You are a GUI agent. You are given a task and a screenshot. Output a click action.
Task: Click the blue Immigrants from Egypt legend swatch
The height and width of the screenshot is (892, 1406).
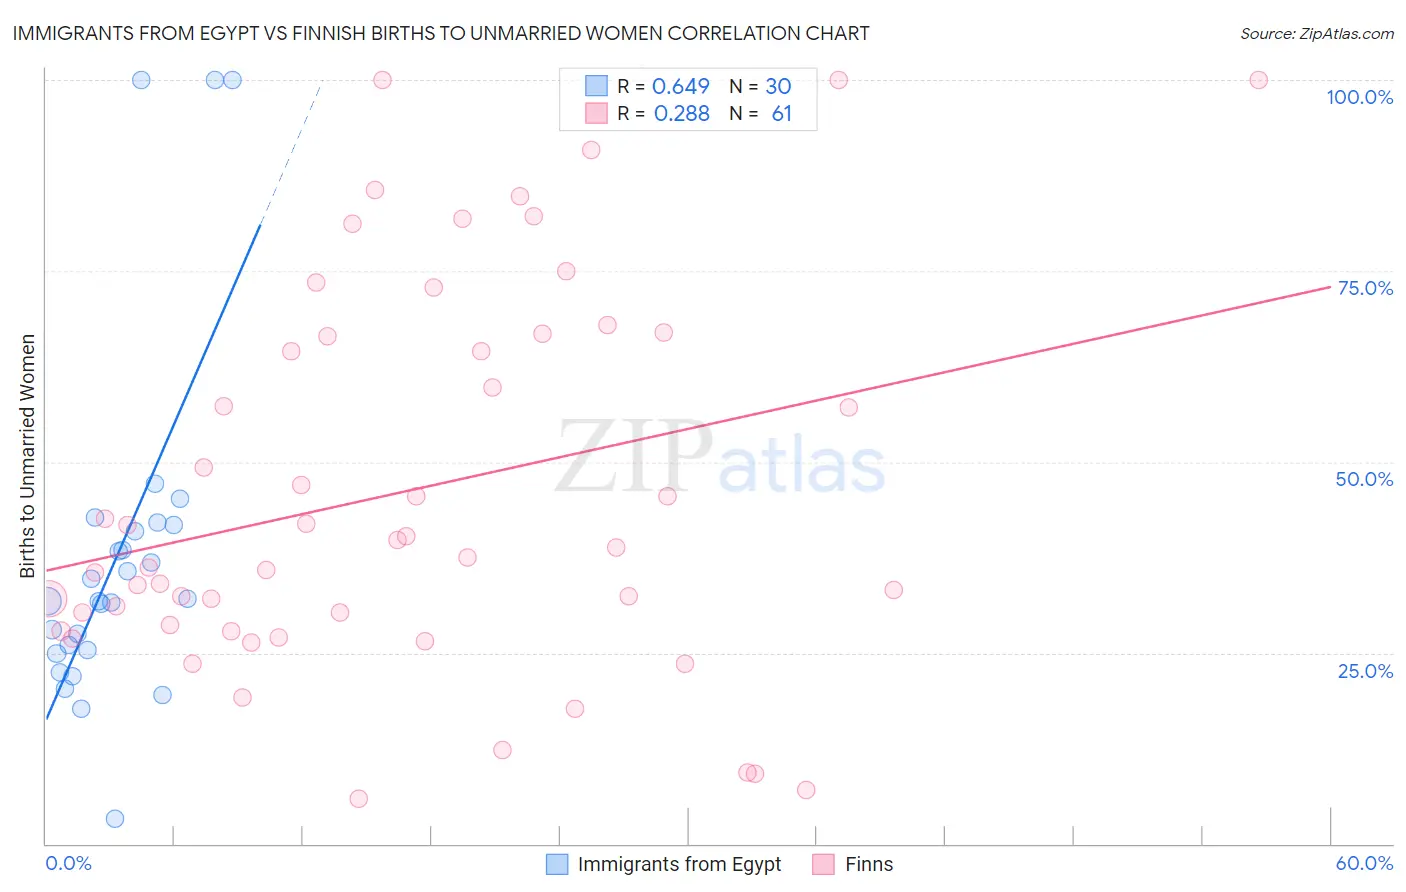click(x=557, y=864)
